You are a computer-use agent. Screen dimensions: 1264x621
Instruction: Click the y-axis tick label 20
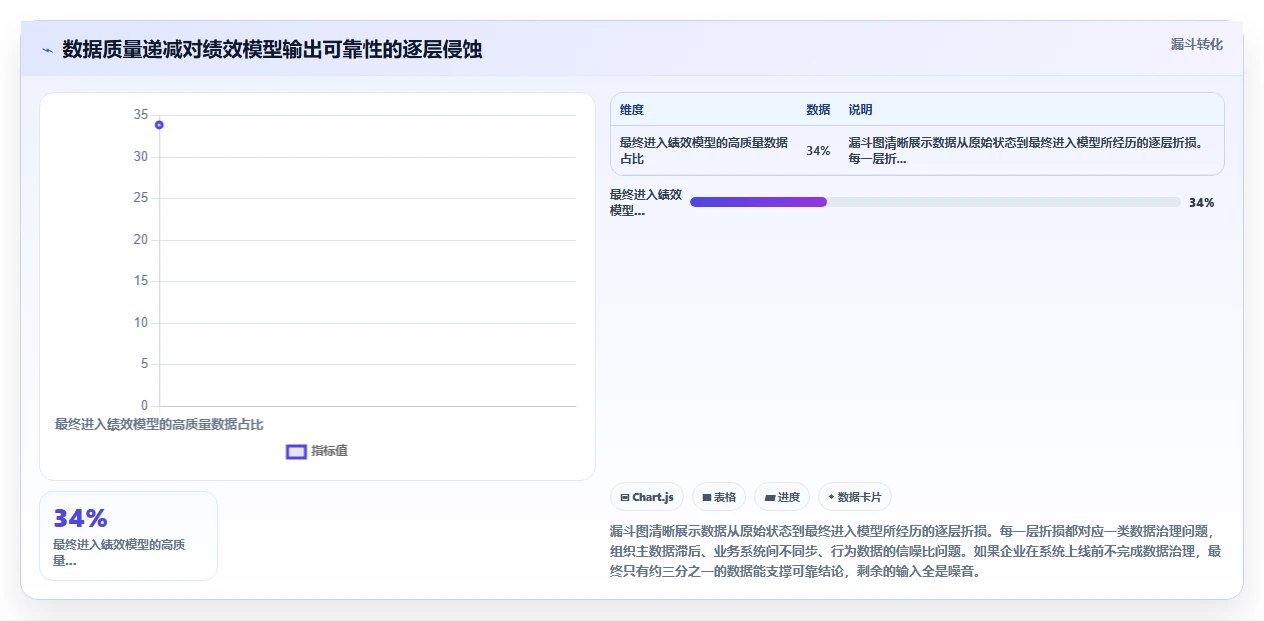coord(140,240)
